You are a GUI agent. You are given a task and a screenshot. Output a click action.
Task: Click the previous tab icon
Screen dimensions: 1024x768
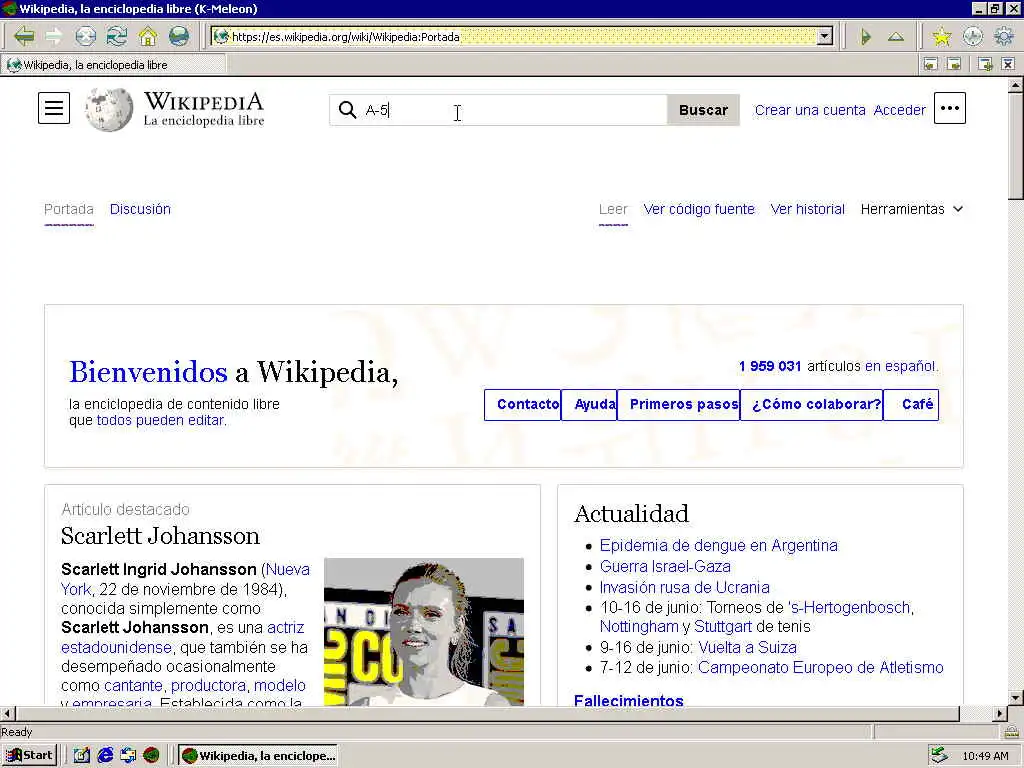point(931,64)
